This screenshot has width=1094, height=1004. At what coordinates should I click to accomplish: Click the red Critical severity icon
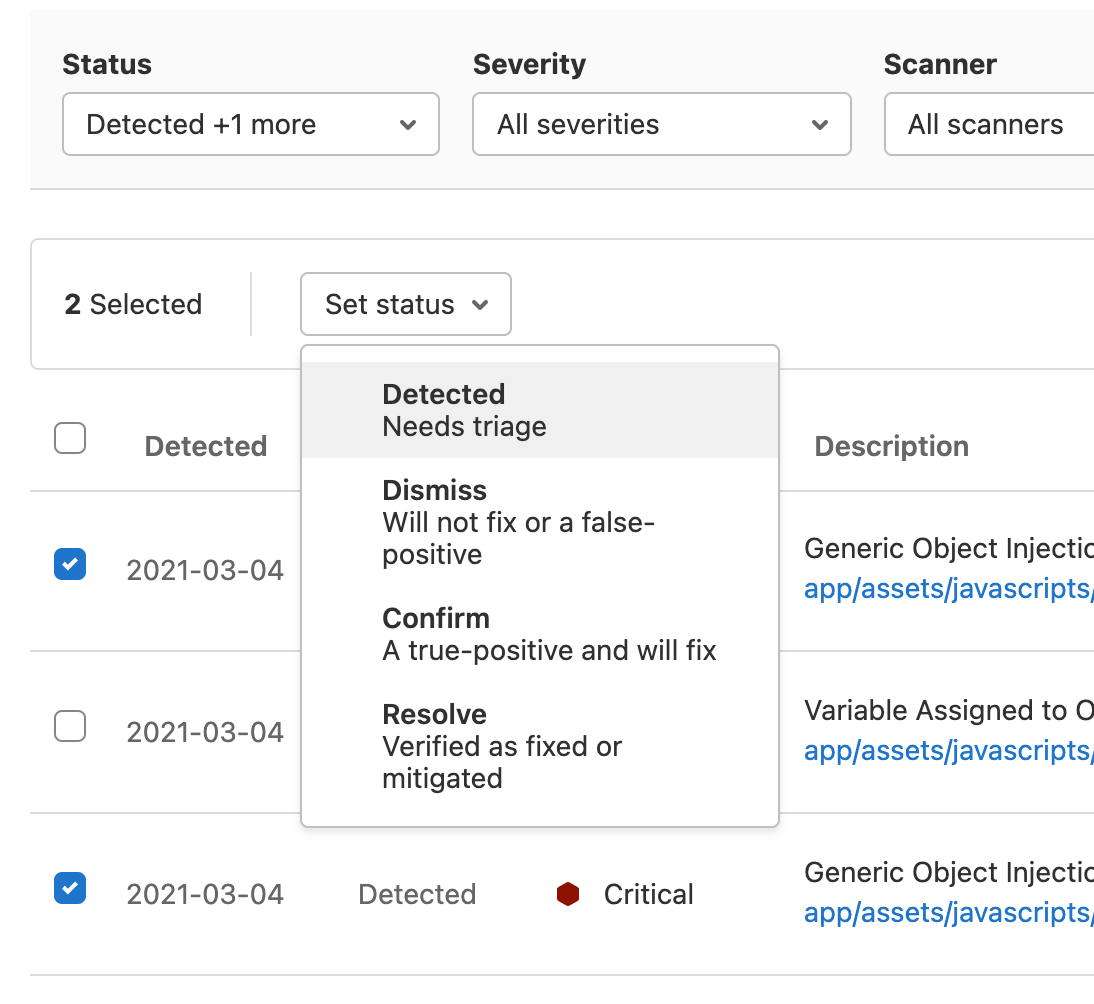point(568,894)
